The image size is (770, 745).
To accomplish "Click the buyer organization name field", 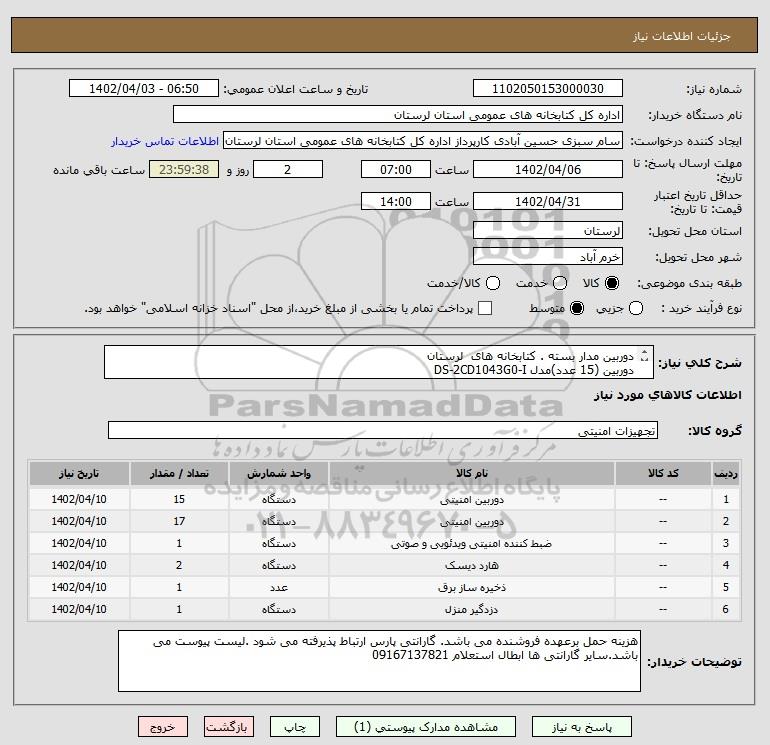I will point(398,115).
